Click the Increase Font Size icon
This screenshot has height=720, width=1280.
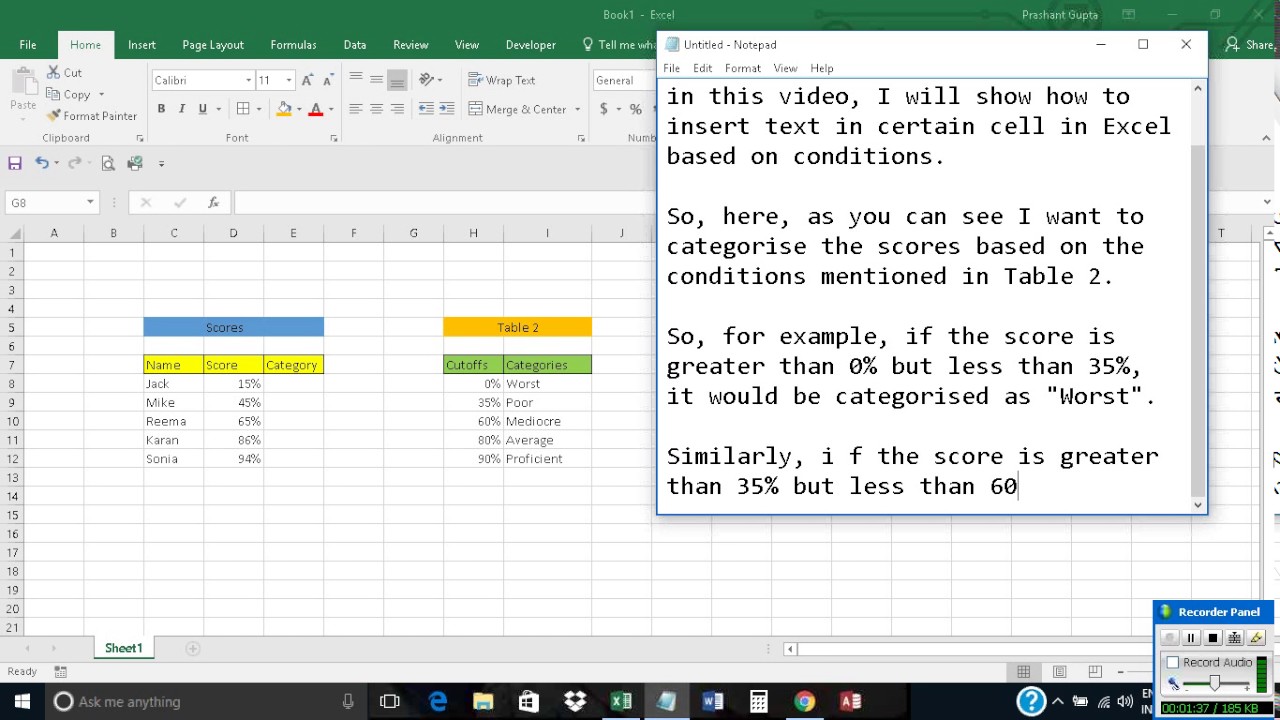(x=308, y=80)
